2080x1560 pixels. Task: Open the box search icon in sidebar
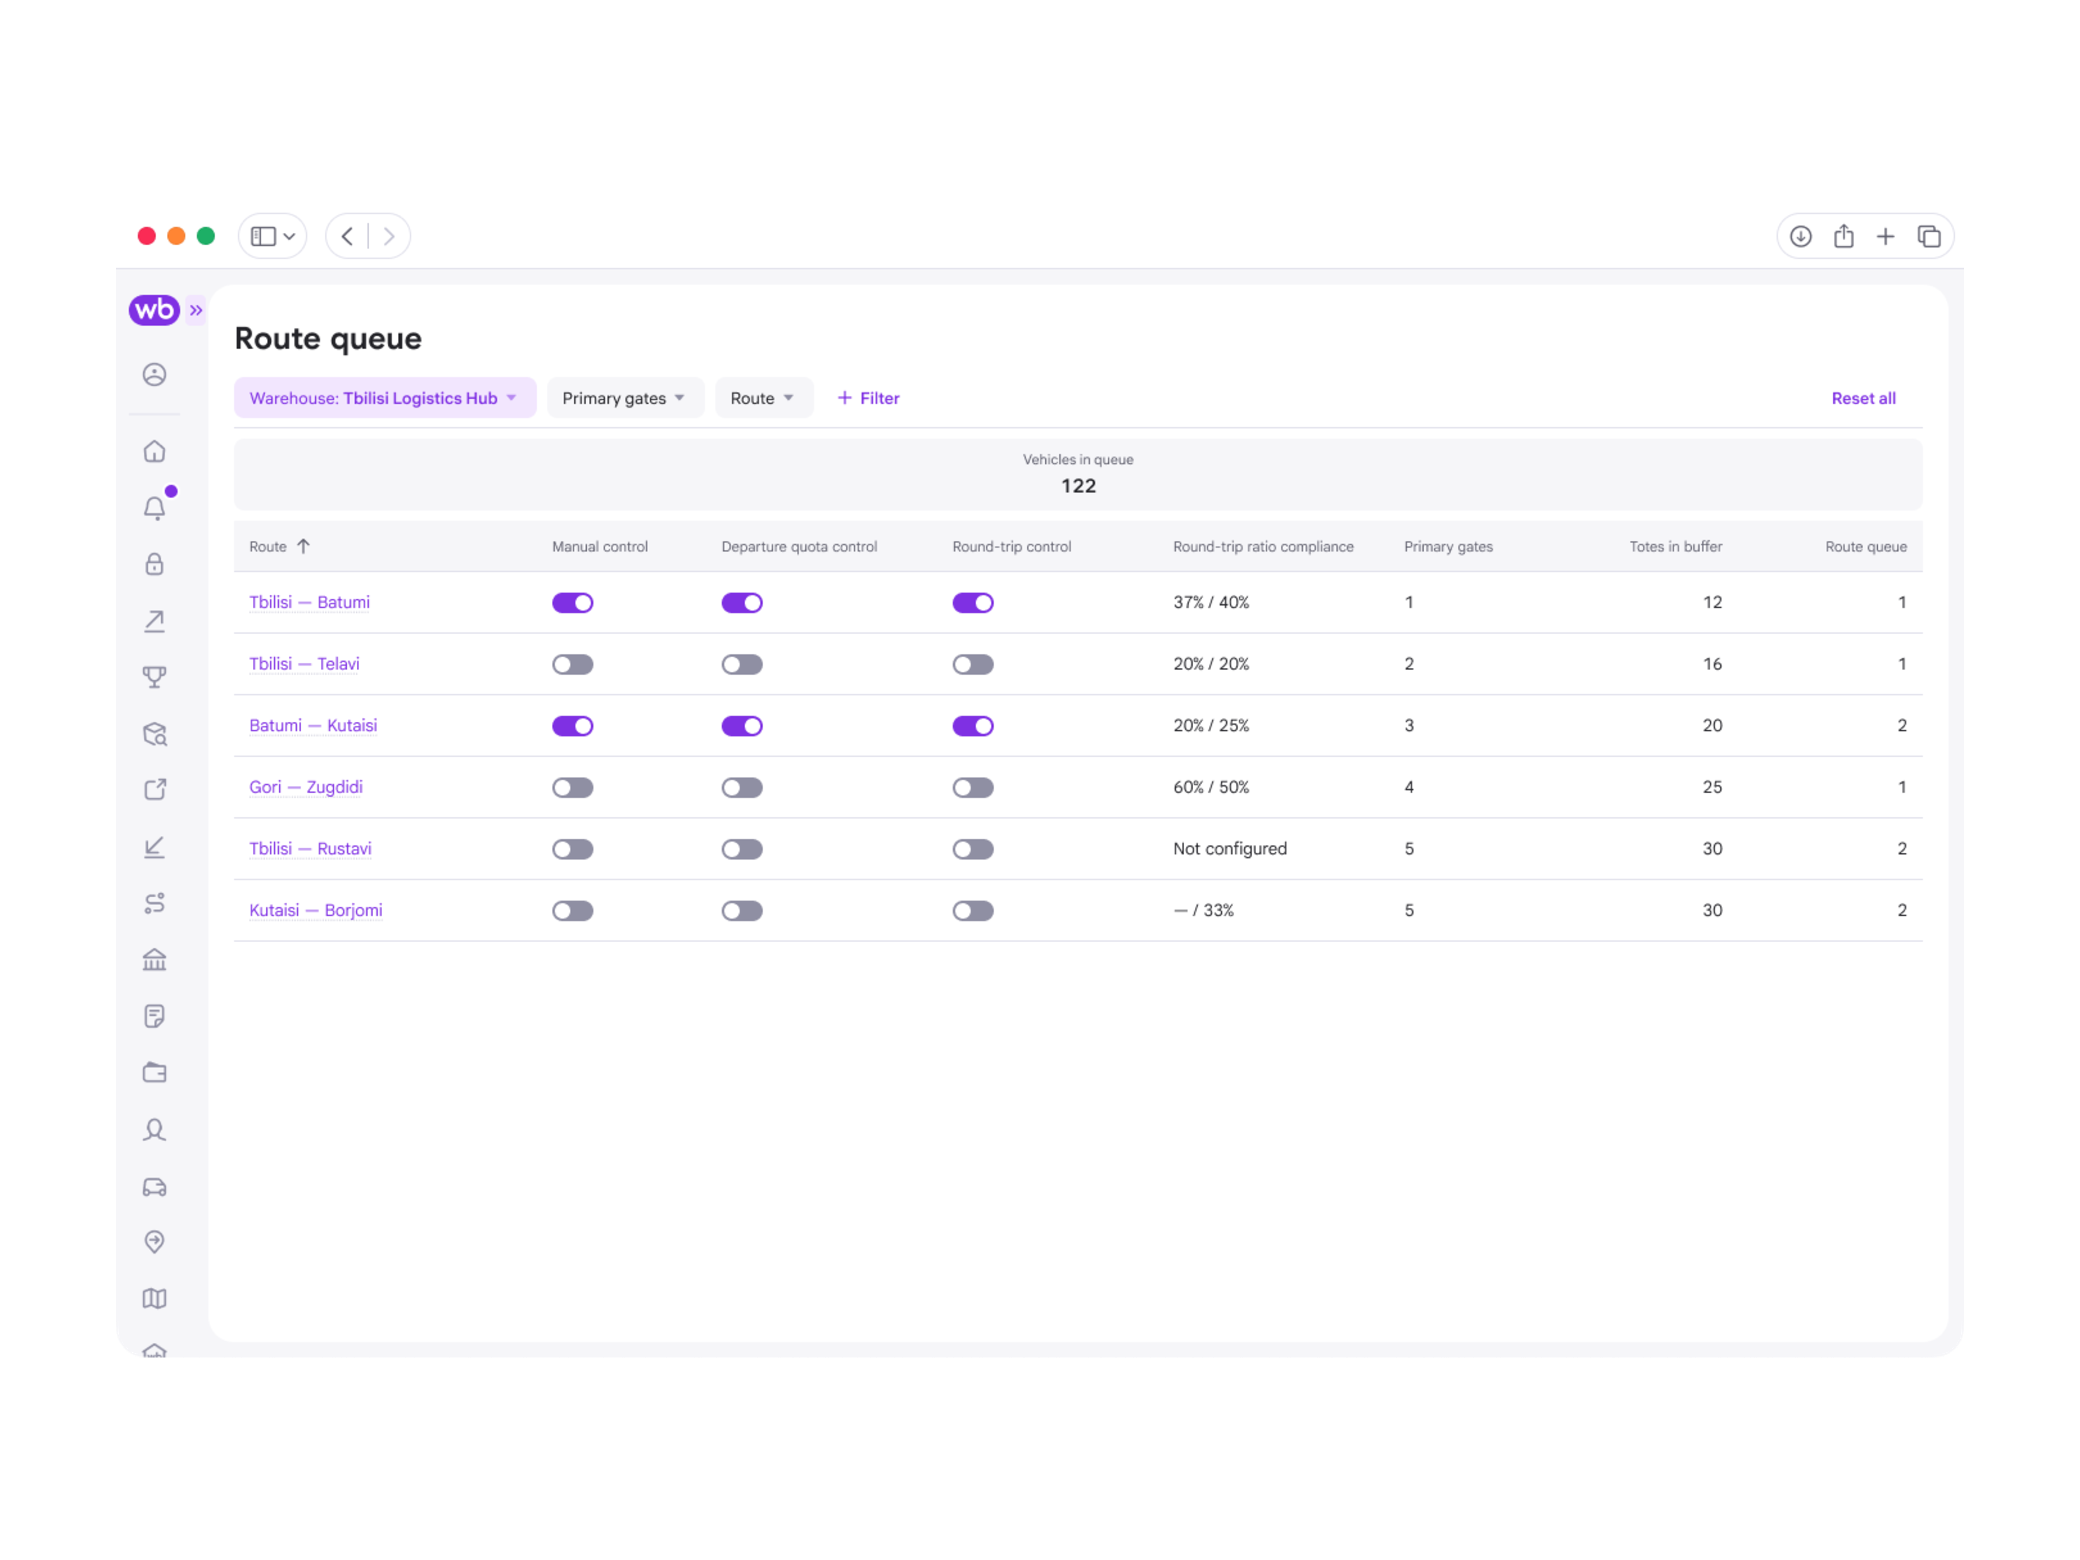(154, 734)
